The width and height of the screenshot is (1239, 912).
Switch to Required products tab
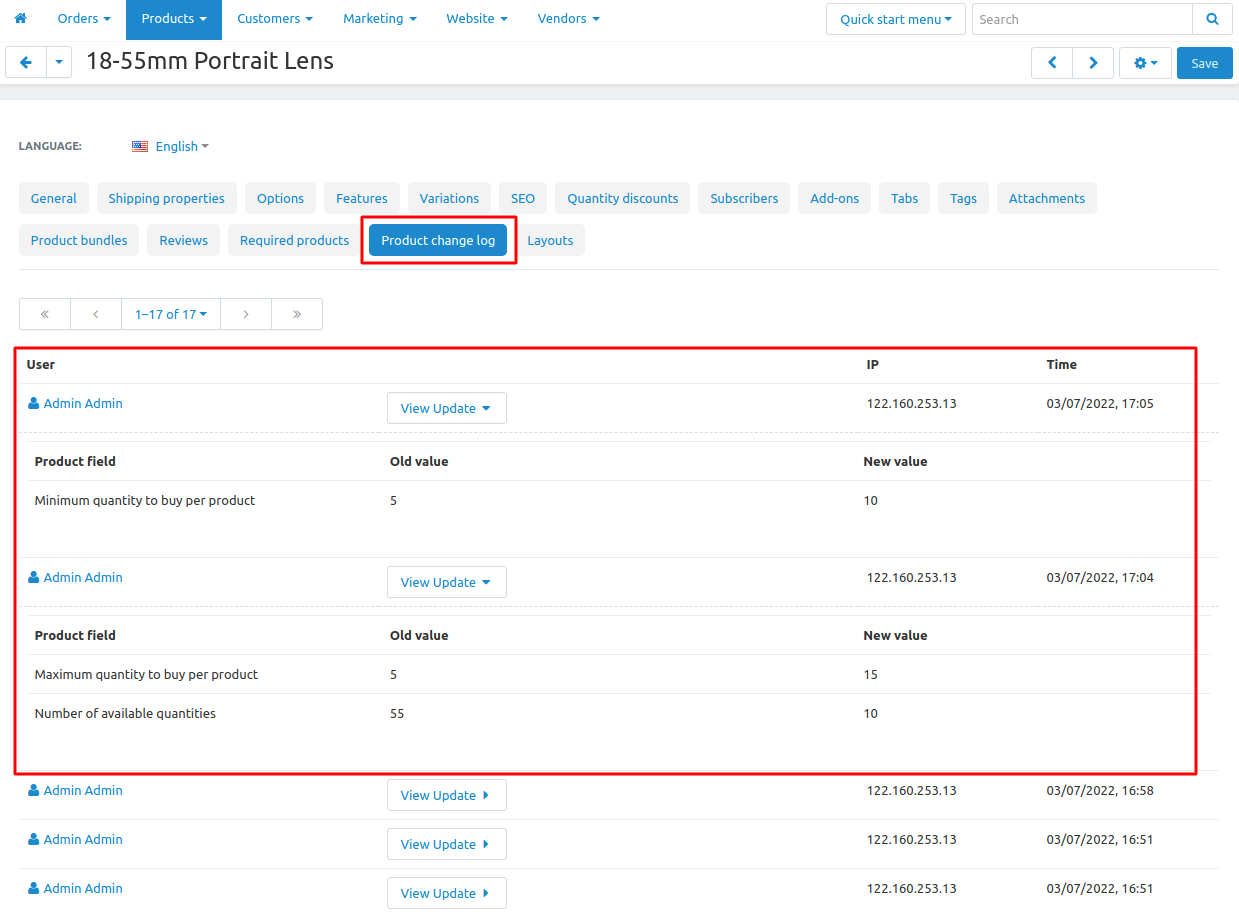click(x=295, y=240)
